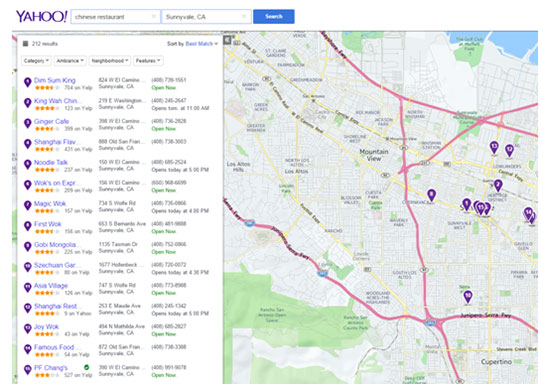Open Noodle Talk listing
Viewport: 540px width, 384px height.
[x=51, y=162]
